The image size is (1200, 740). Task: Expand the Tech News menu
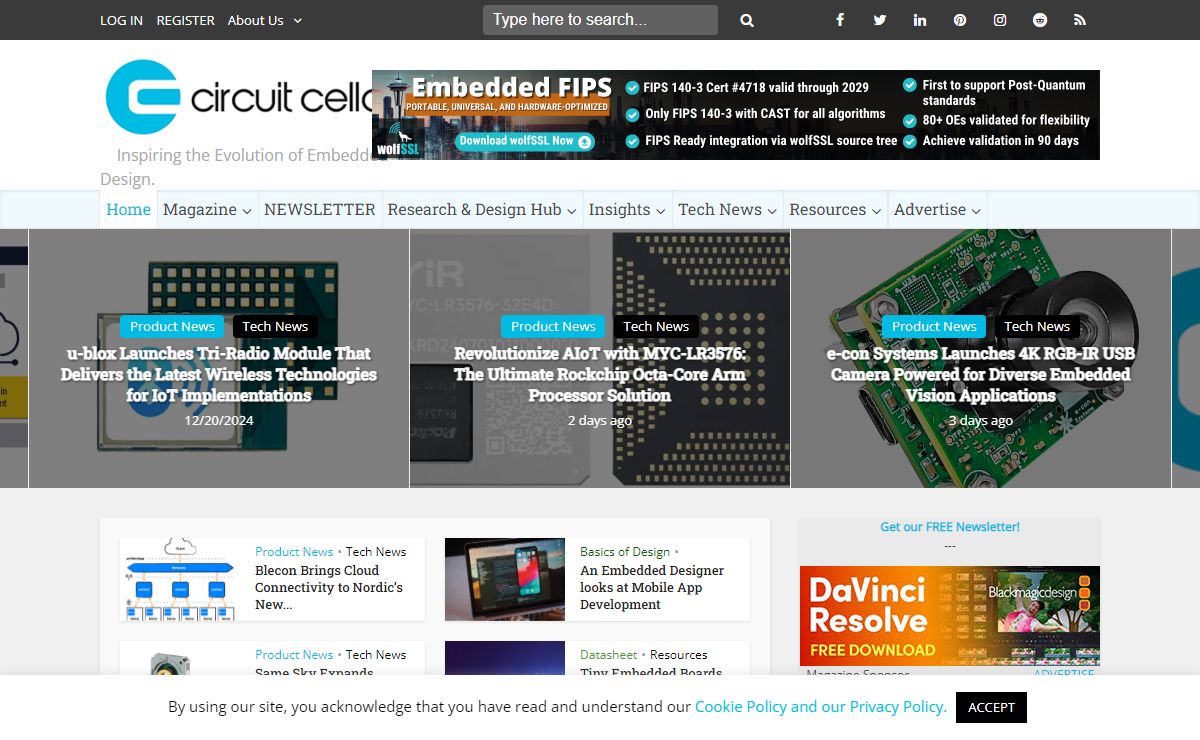727,209
